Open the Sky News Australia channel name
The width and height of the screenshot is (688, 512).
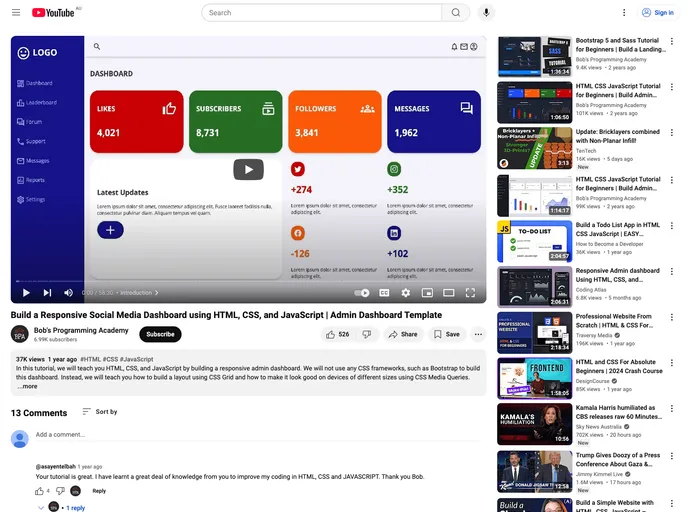coord(598,427)
